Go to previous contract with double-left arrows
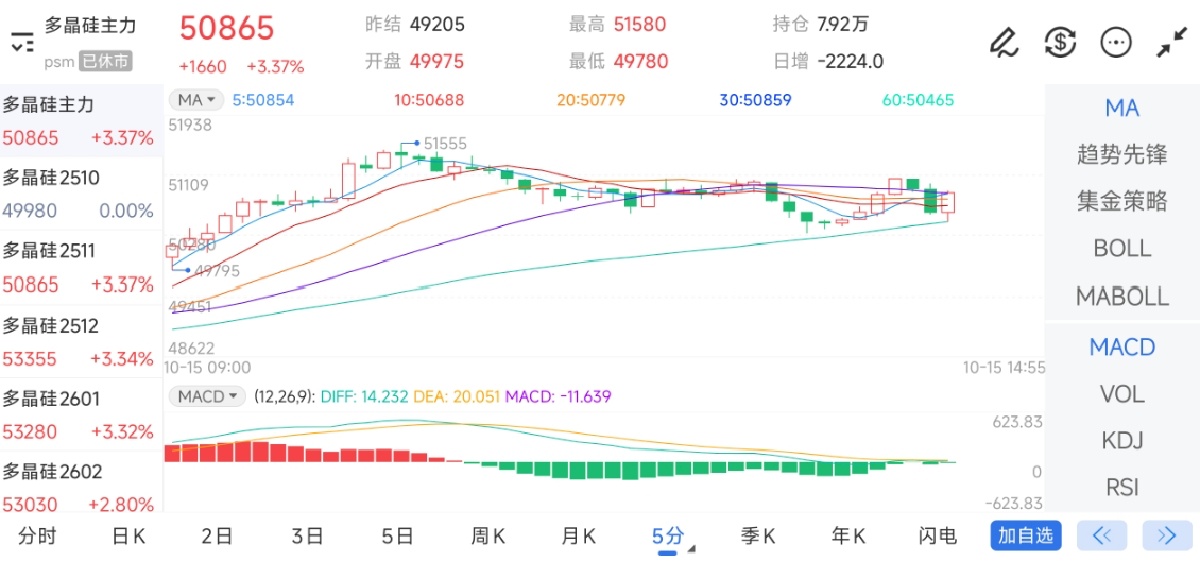This screenshot has height=573, width=1200. coord(1102,535)
